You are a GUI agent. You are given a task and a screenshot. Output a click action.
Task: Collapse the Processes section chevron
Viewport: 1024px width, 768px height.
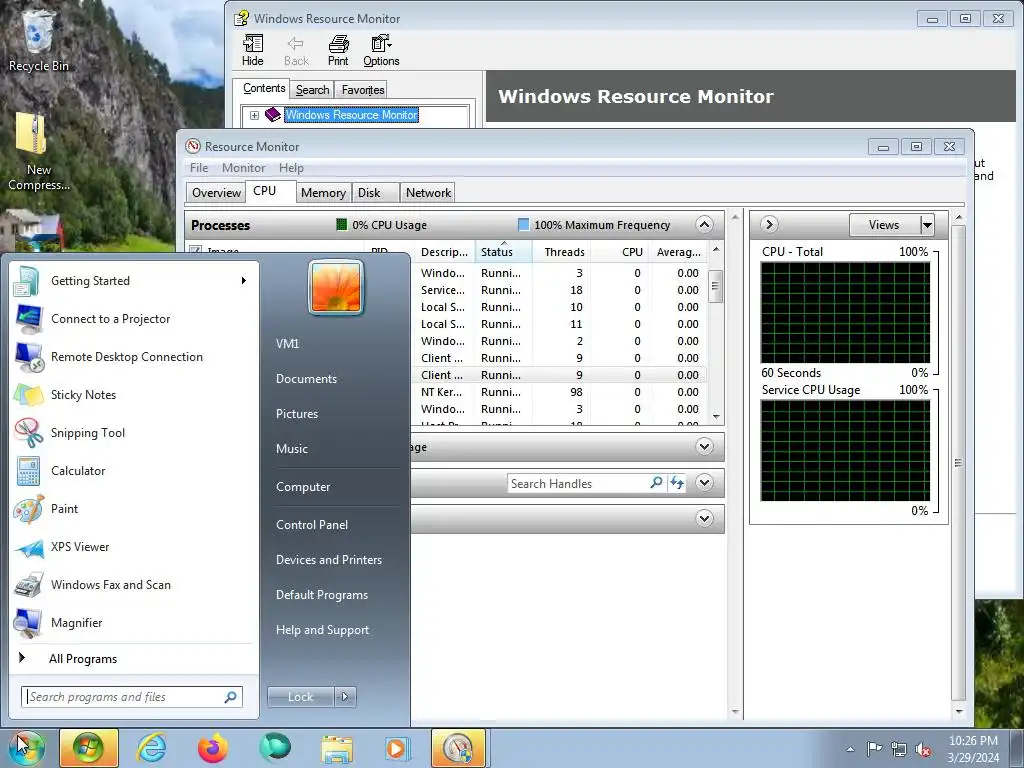(704, 225)
